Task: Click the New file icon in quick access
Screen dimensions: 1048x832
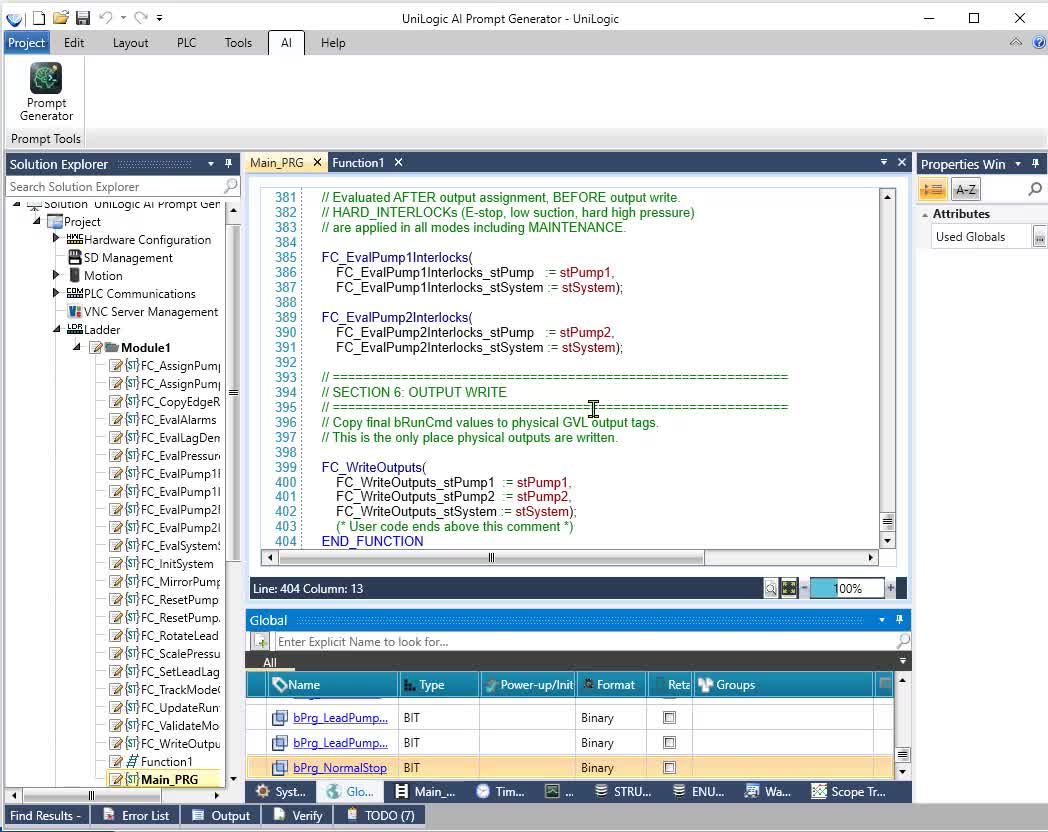Action: click(x=39, y=18)
